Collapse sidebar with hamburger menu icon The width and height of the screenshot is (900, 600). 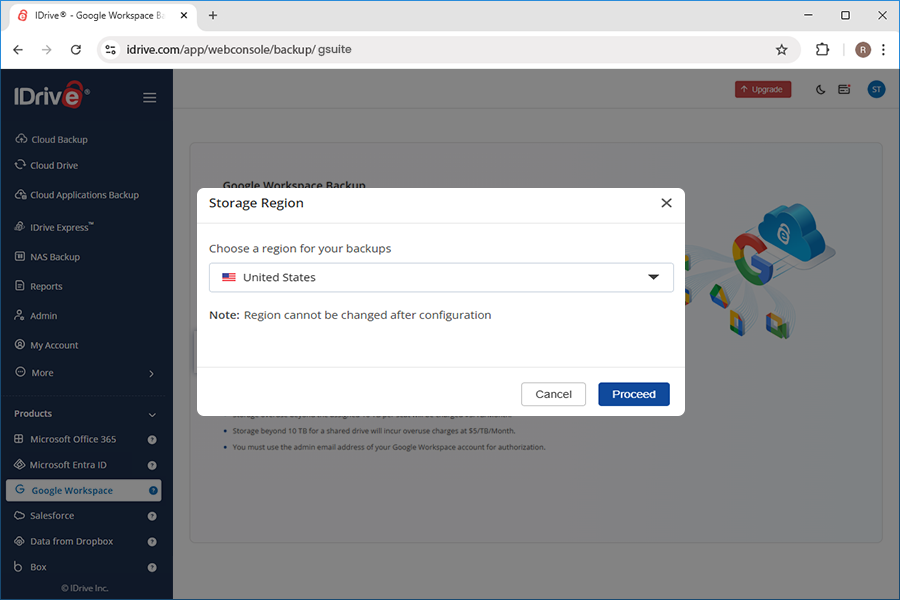150,98
